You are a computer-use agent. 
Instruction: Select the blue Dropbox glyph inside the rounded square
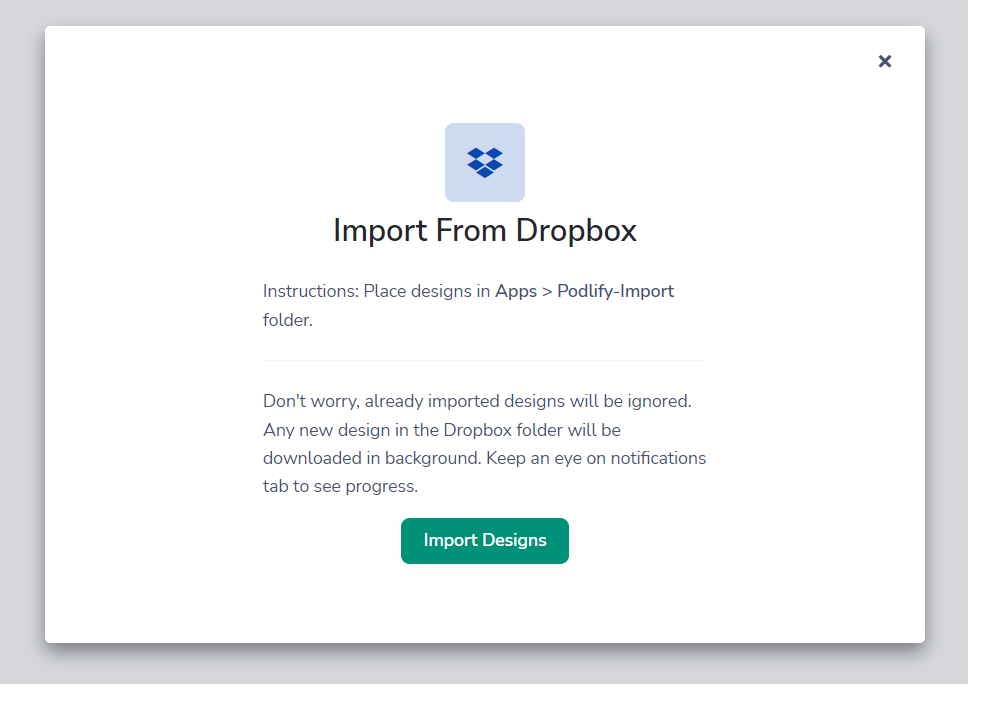coord(484,161)
